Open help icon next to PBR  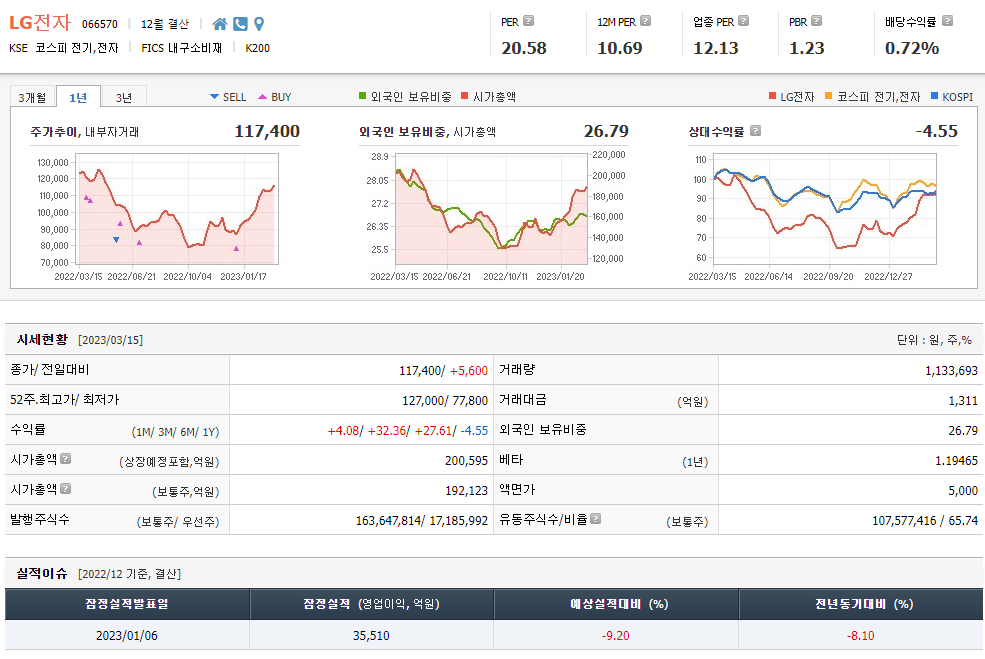click(x=816, y=21)
